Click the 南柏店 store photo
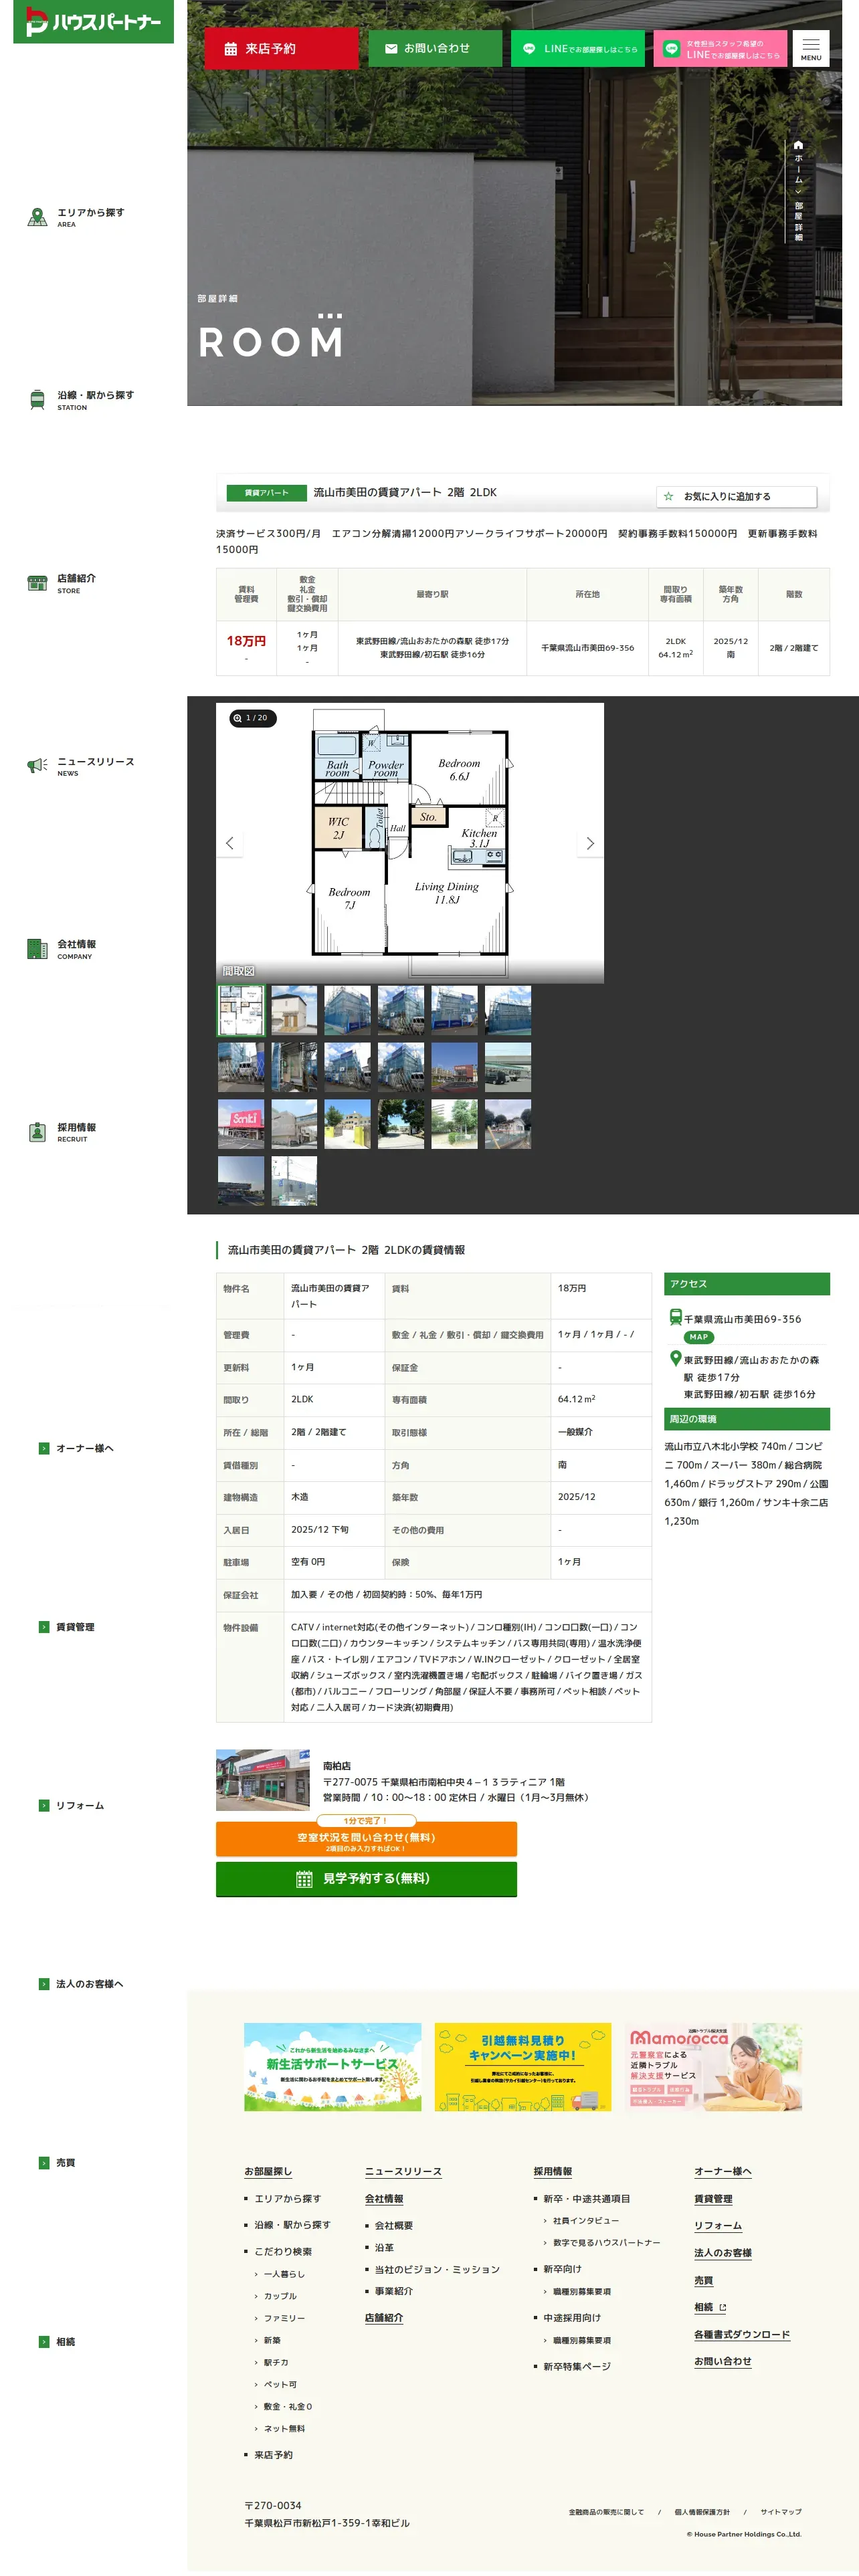859x2576 pixels. click(263, 1780)
